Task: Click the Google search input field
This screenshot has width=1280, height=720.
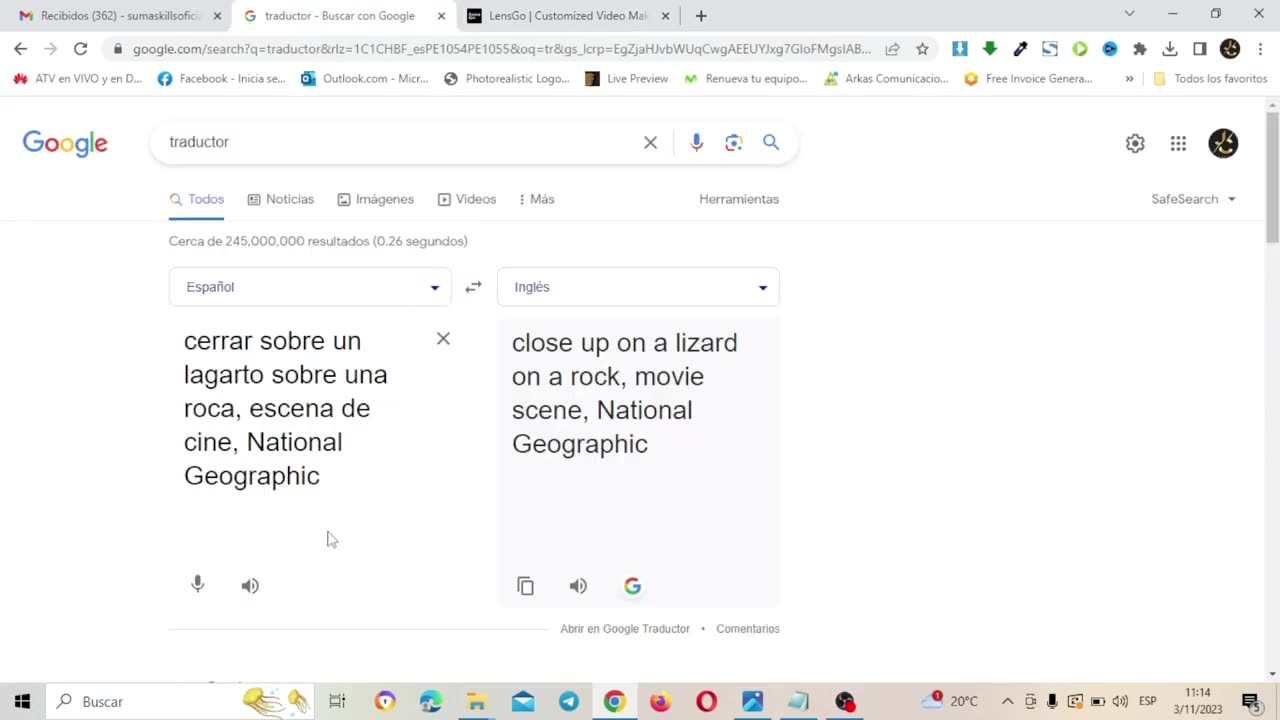Action: click(x=400, y=142)
